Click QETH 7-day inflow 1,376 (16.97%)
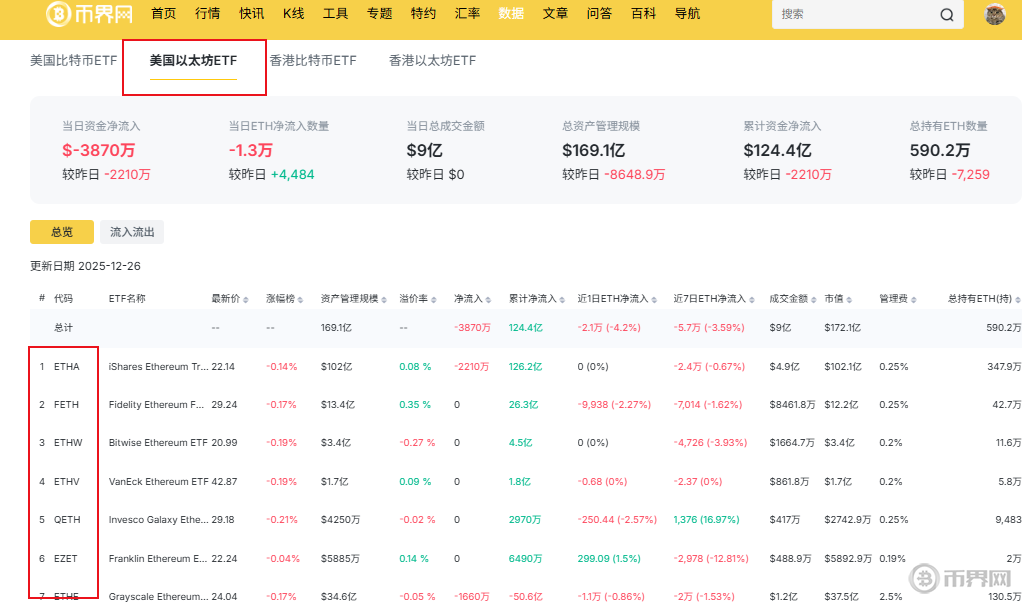1022x606 pixels. tap(707, 519)
